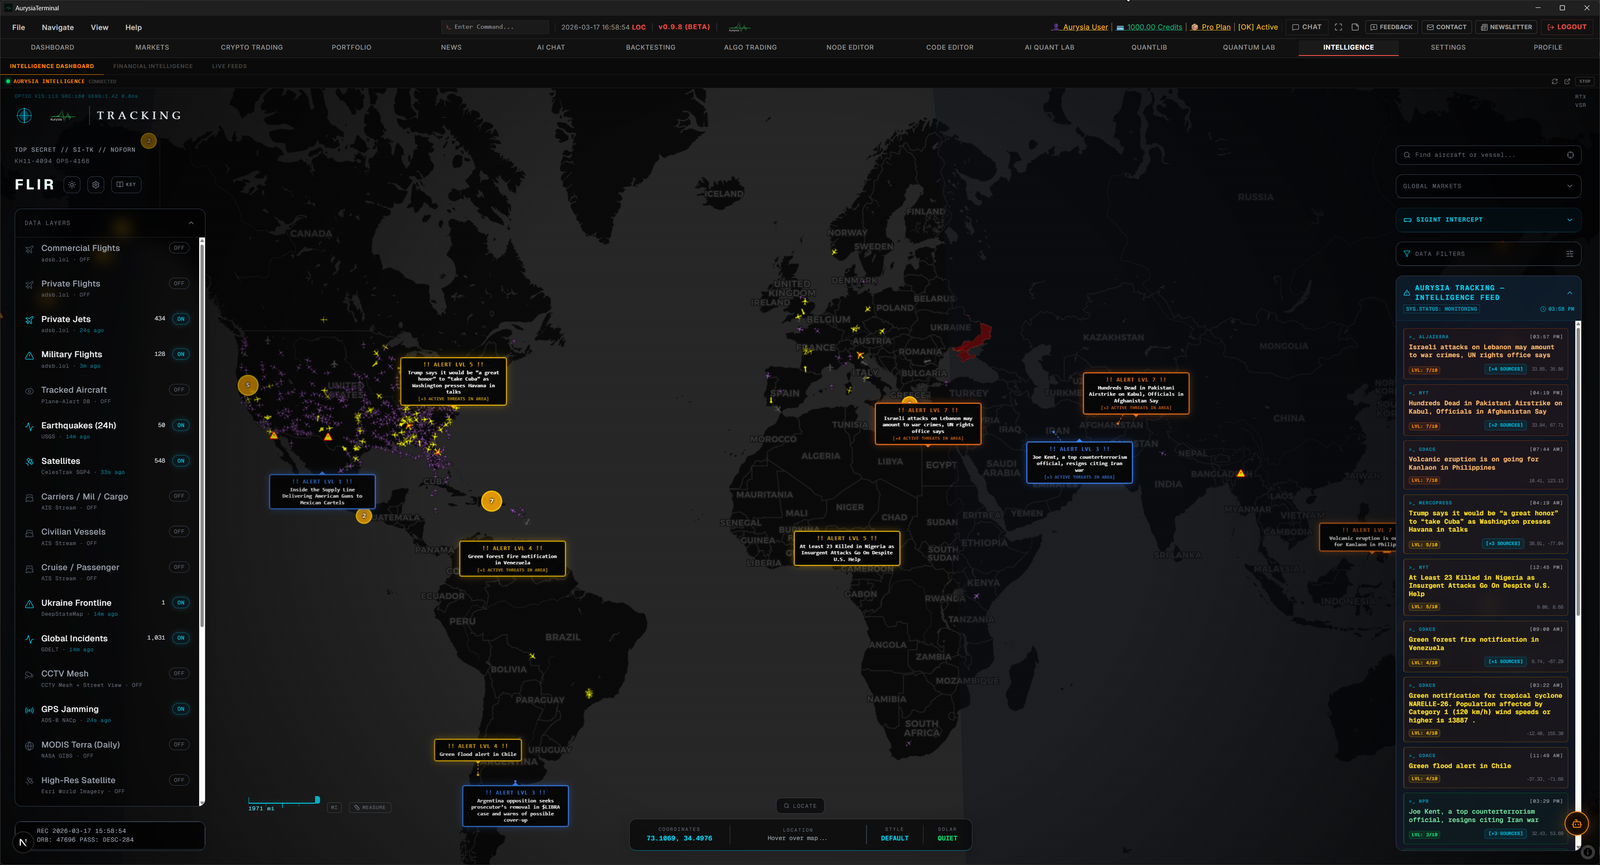Viewport: 1600px width, 865px height.
Task: Open the orange assistant bot icon
Action: (1577, 824)
